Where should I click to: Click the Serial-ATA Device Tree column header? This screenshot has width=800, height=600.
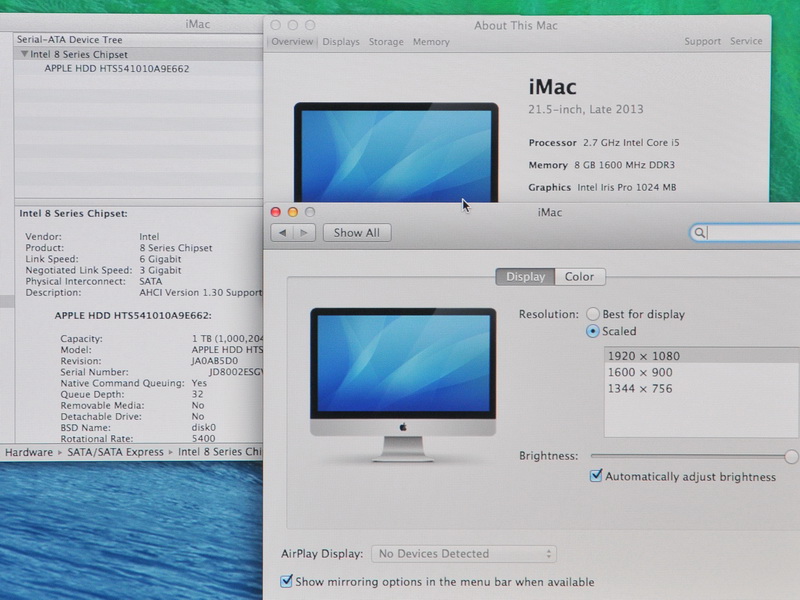[139, 40]
